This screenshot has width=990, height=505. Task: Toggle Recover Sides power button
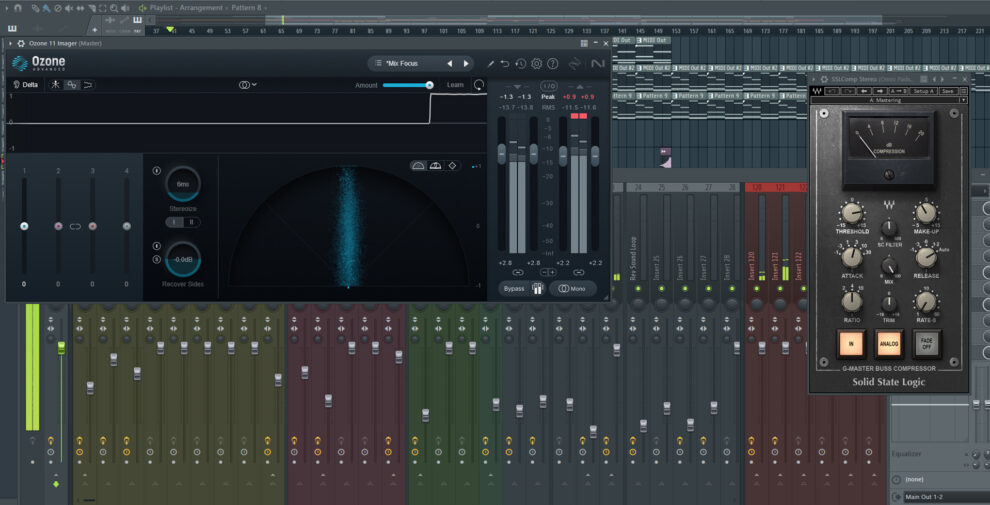click(157, 246)
